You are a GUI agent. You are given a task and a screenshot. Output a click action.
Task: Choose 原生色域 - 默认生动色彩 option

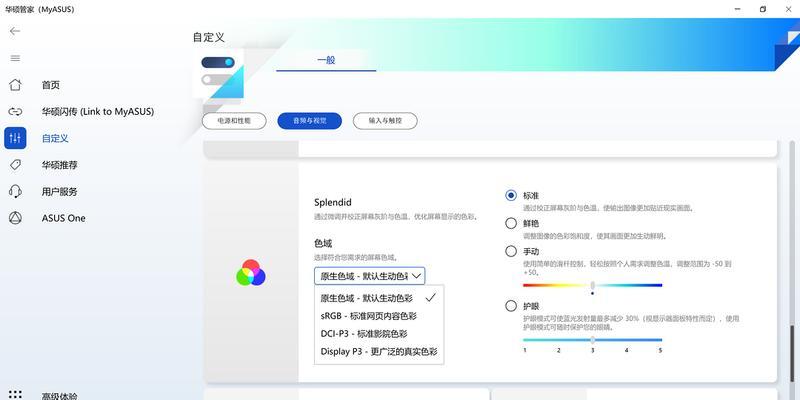pos(379,298)
